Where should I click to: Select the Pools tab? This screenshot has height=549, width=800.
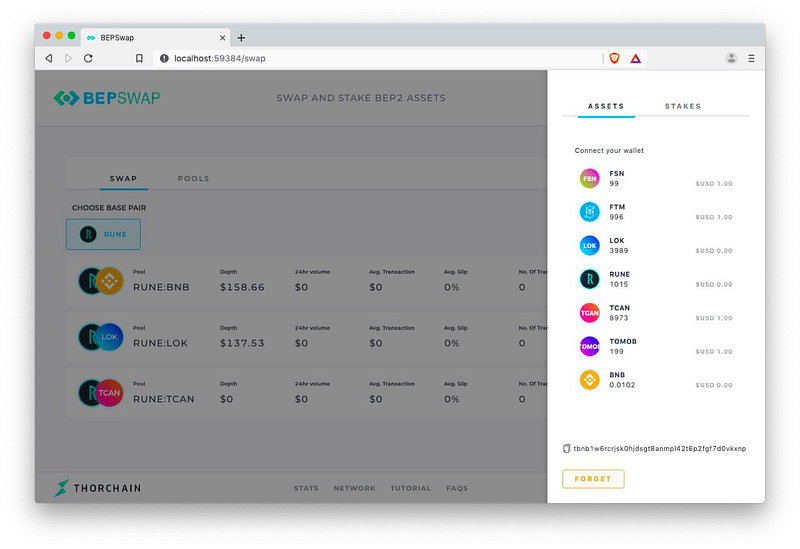193,179
